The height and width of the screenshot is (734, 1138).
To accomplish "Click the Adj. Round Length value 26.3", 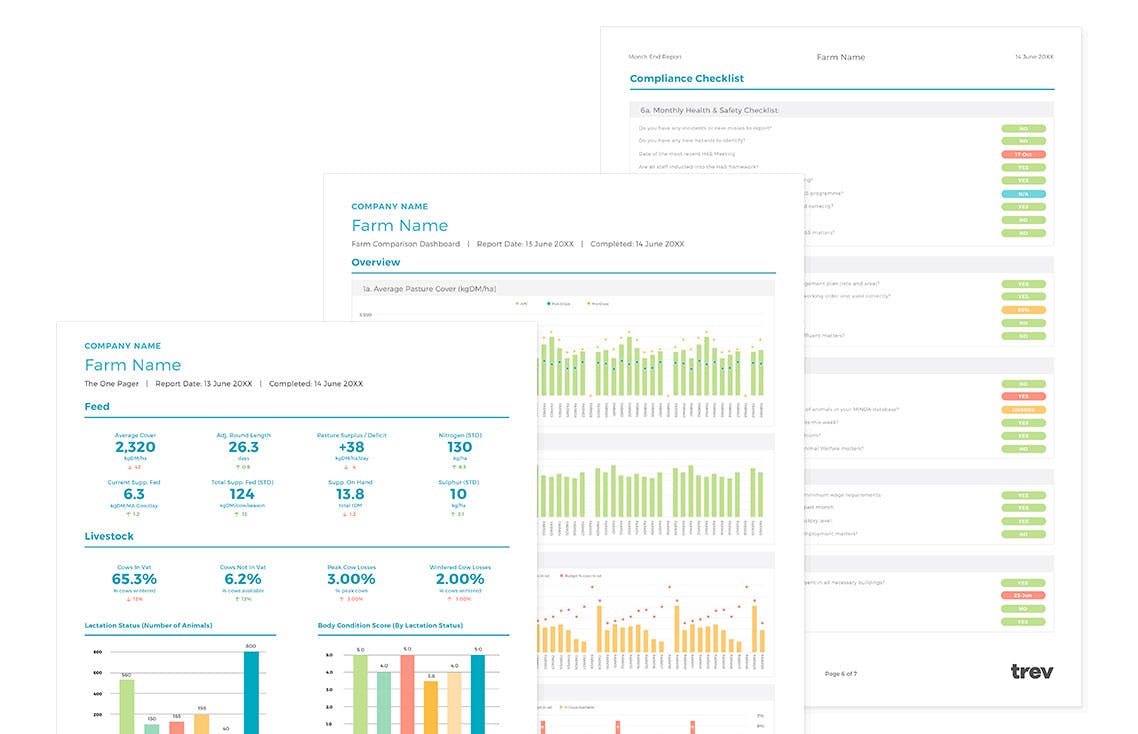I will 243,447.
